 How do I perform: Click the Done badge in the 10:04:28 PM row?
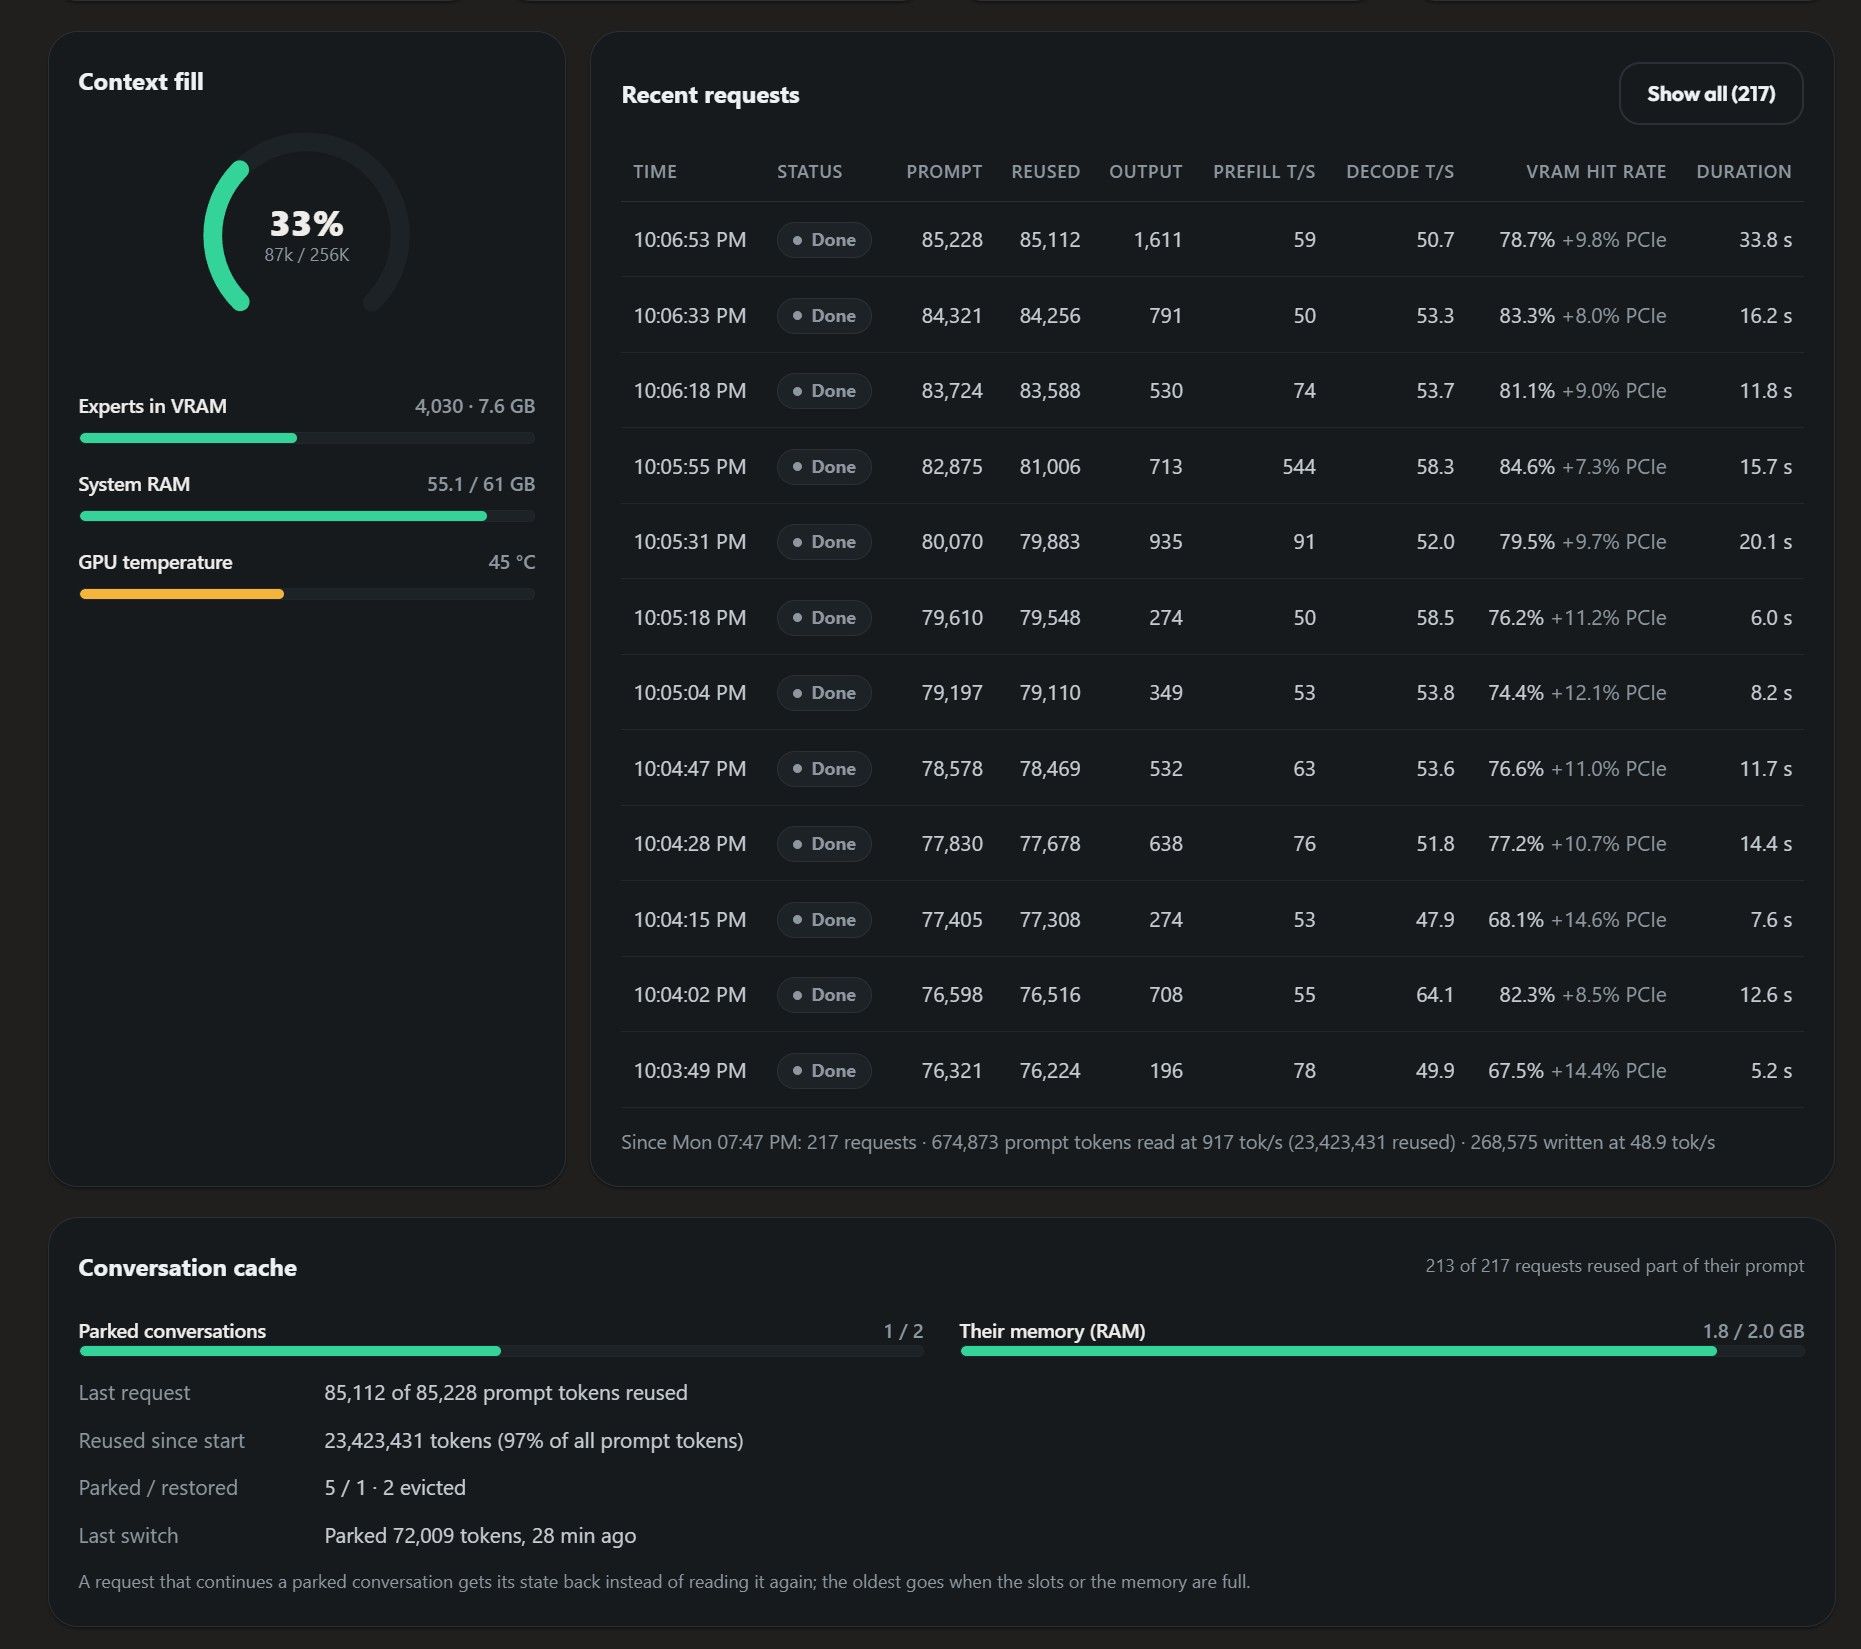pos(824,844)
